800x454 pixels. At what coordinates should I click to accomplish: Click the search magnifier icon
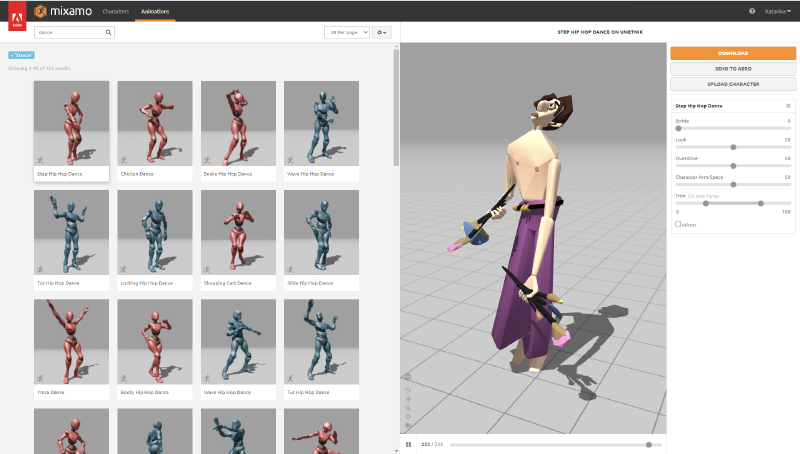point(108,32)
